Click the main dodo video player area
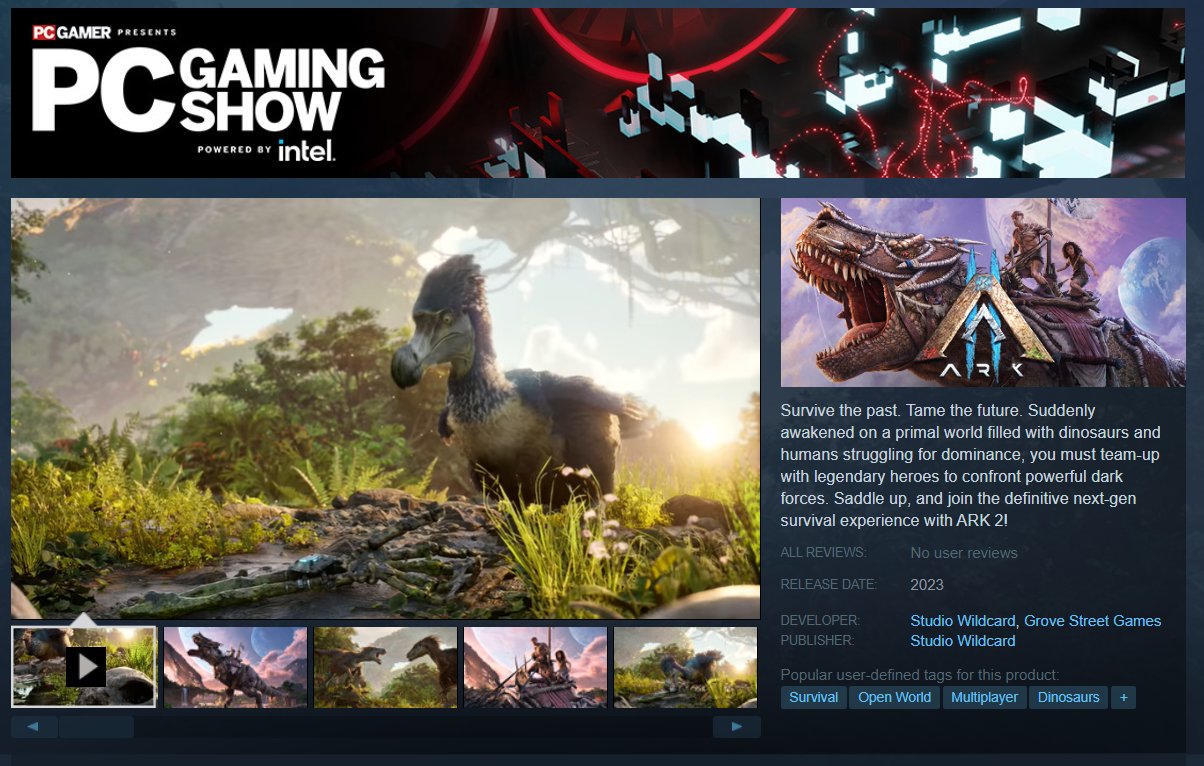The image size is (1204, 766). [x=386, y=408]
